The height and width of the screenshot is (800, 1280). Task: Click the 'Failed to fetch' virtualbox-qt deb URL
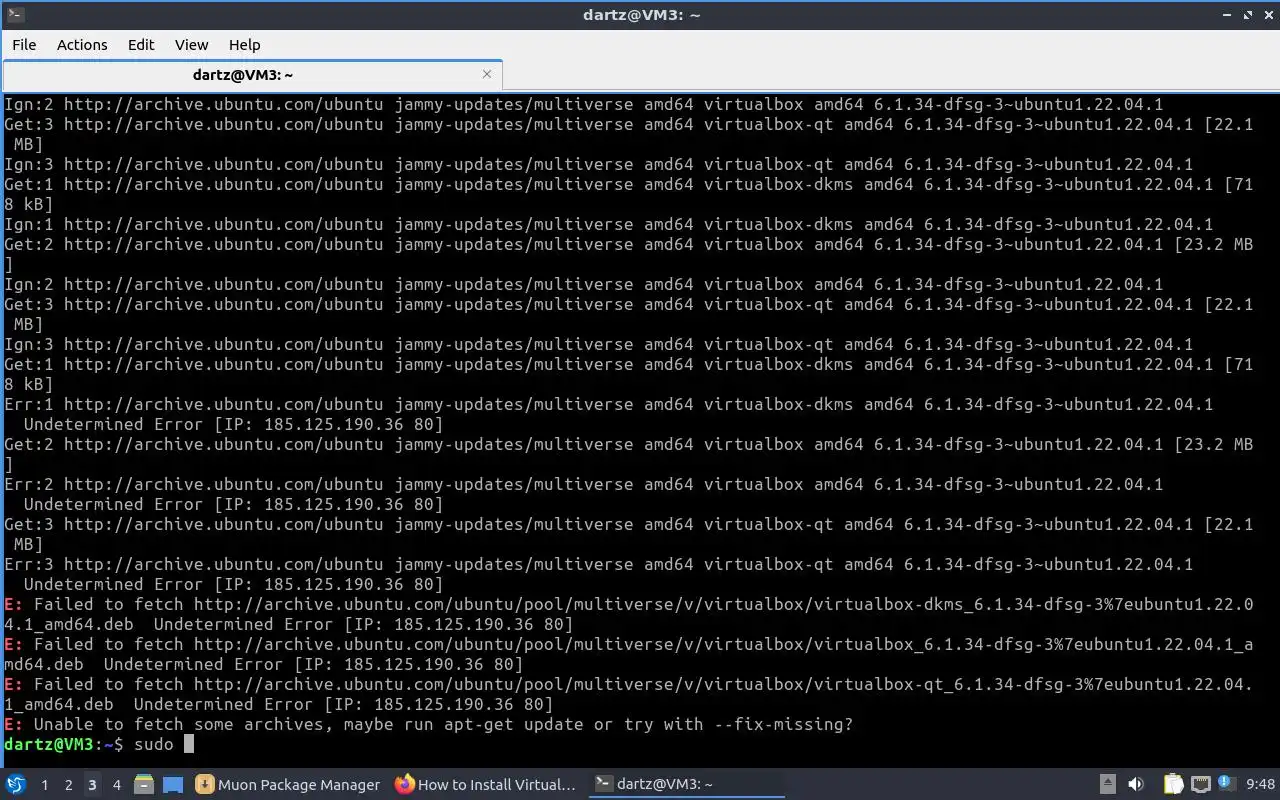pos(628,694)
